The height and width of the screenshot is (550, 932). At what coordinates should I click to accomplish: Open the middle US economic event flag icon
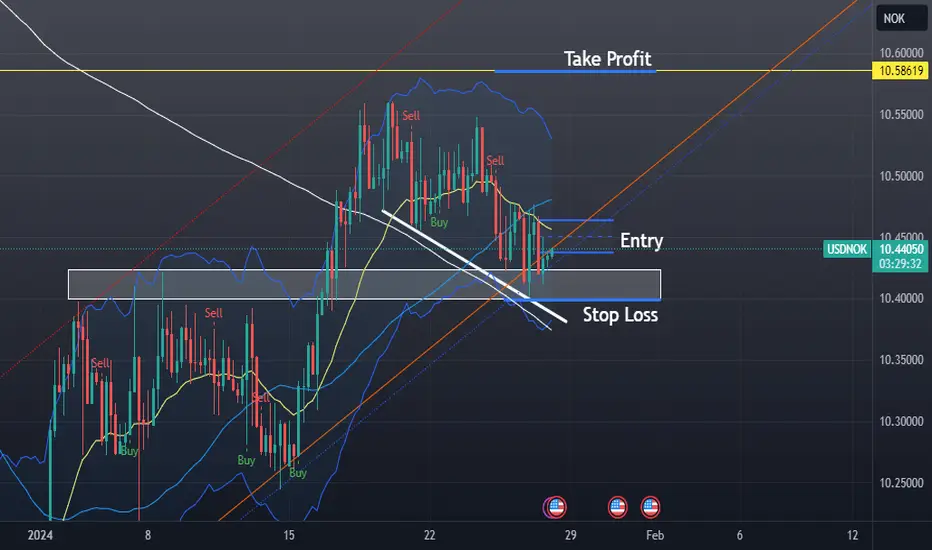tap(618, 507)
